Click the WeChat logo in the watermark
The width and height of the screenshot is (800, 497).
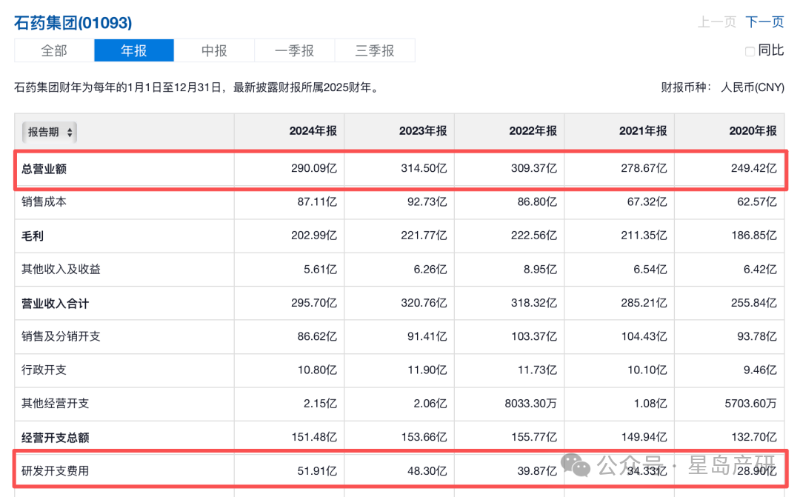(x=576, y=465)
